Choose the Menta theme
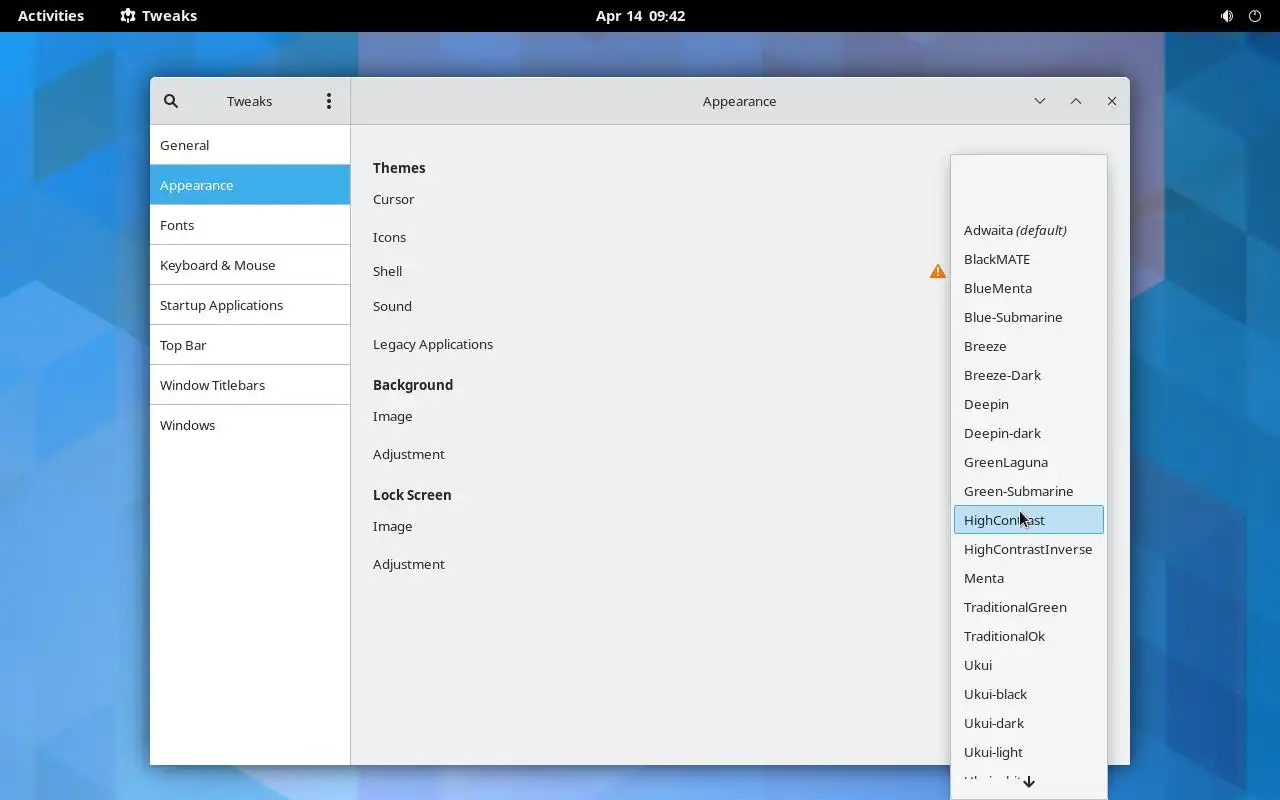The height and width of the screenshot is (800, 1280). tap(1029, 578)
